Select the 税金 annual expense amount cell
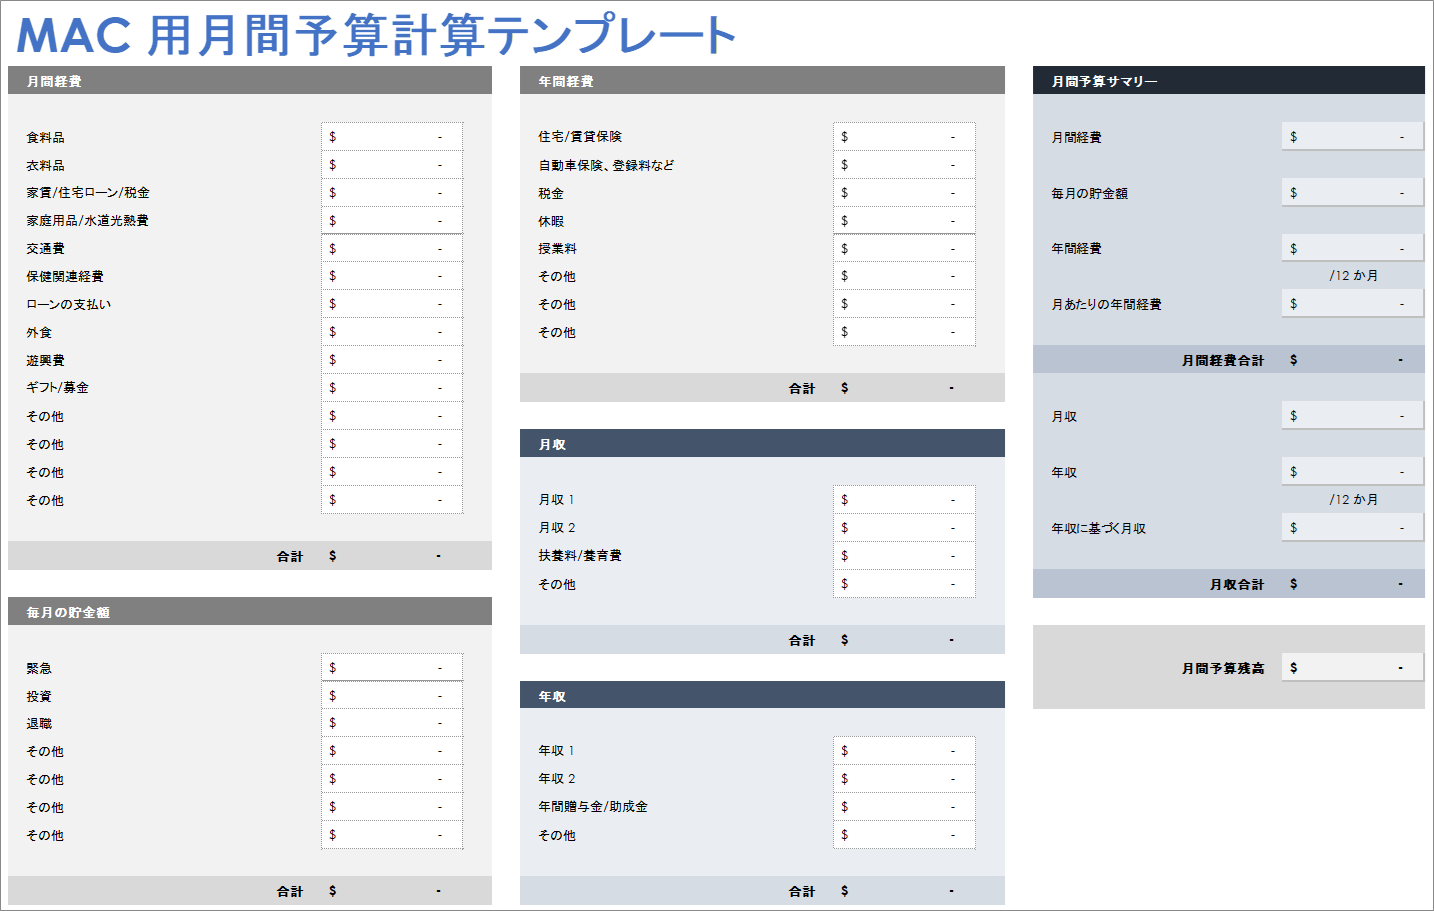Image resolution: width=1434 pixels, height=911 pixels. (x=904, y=193)
